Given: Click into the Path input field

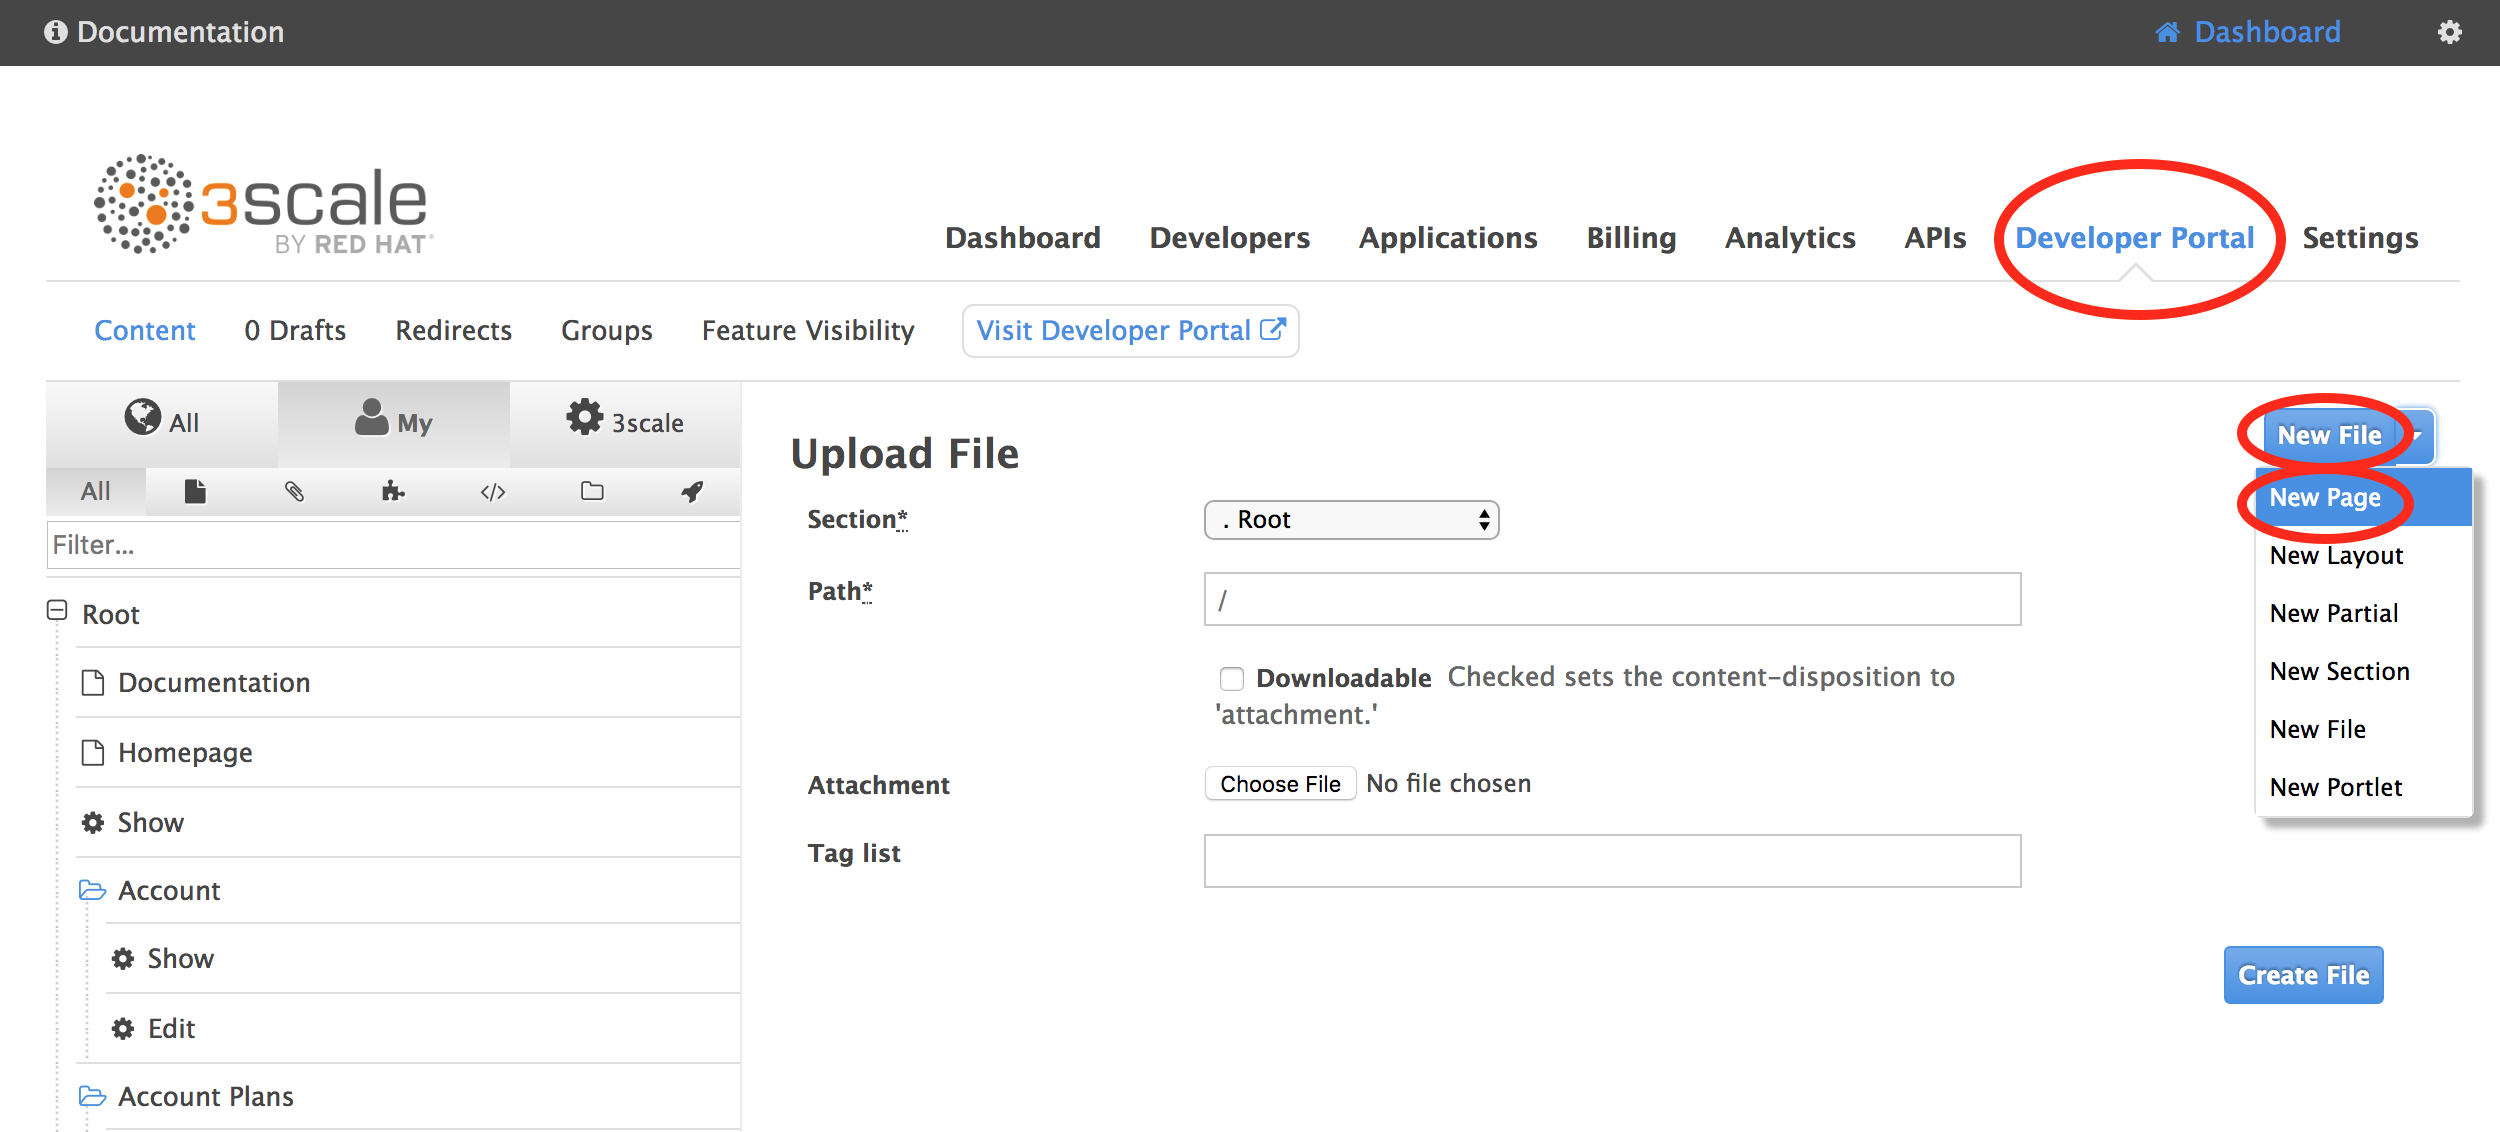Looking at the screenshot, I should tap(1611, 600).
